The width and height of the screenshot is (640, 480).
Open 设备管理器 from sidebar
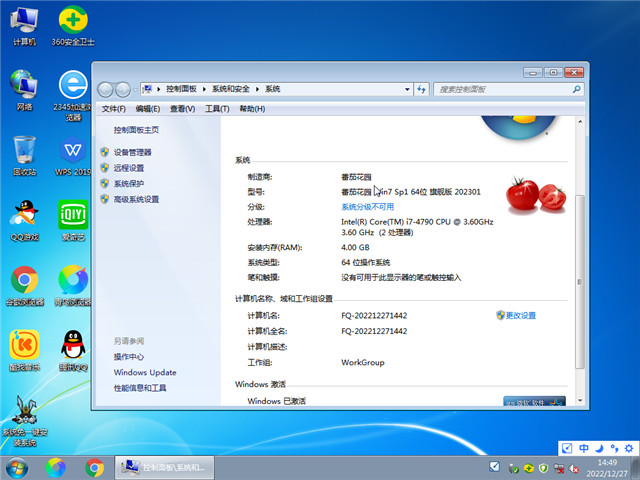tap(132, 152)
